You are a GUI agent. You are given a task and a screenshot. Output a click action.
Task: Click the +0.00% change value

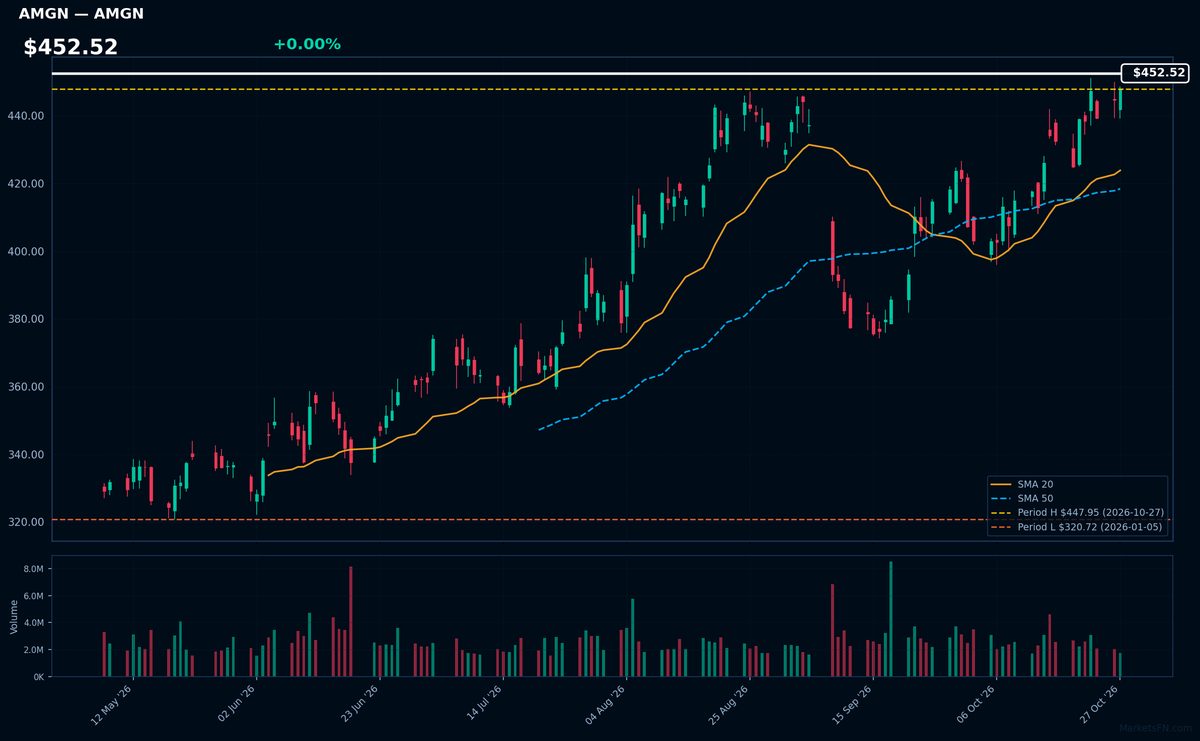[307, 44]
